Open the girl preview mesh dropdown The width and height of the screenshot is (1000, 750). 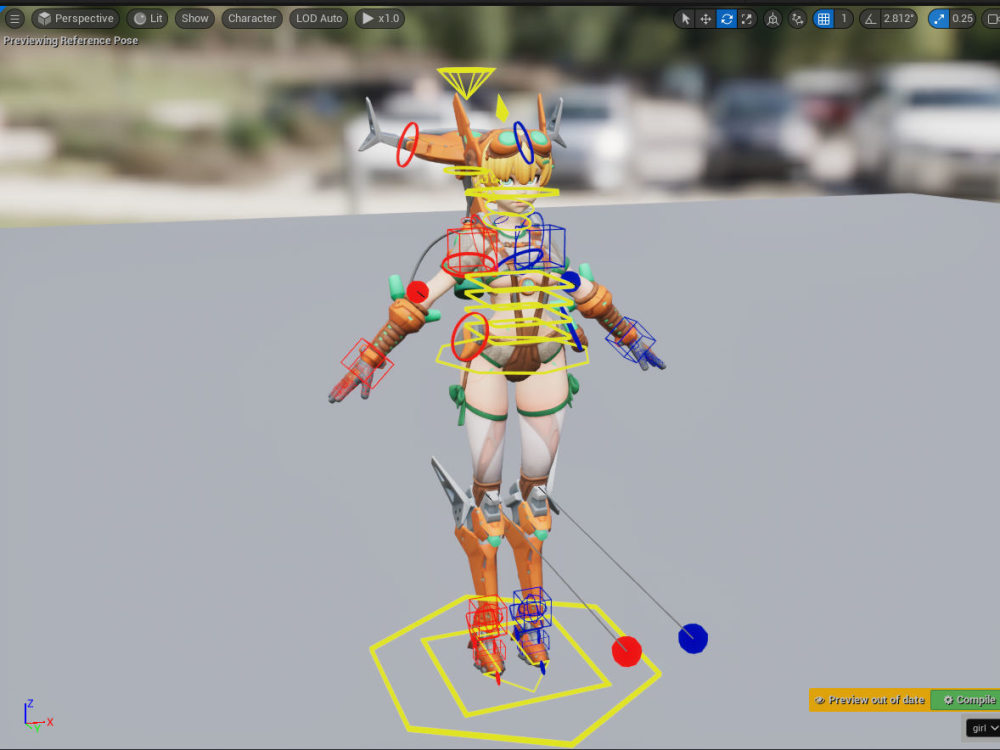click(x=983, y=728)
